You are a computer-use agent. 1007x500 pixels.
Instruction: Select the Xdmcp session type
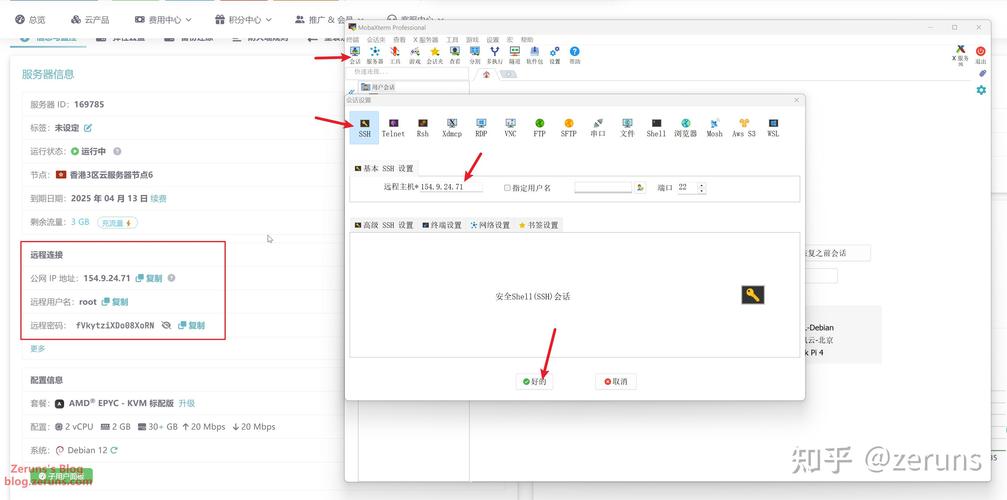click(x=451, y=128)
